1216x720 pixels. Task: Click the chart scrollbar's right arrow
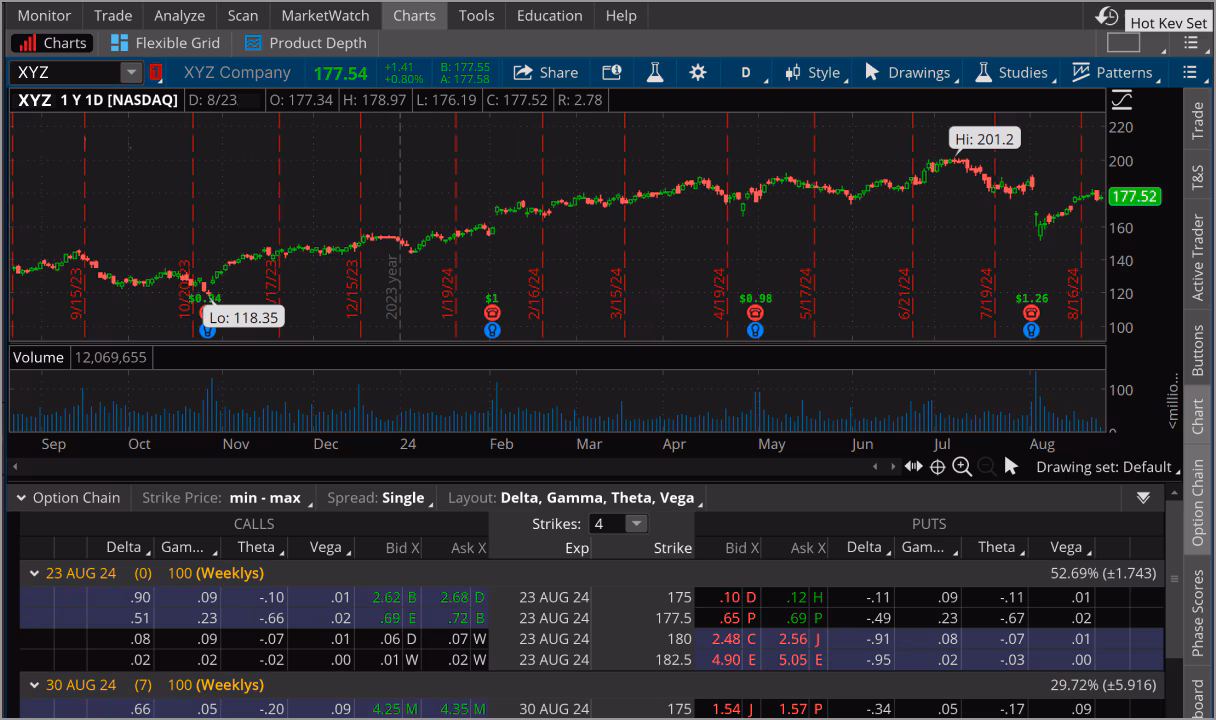894,466
